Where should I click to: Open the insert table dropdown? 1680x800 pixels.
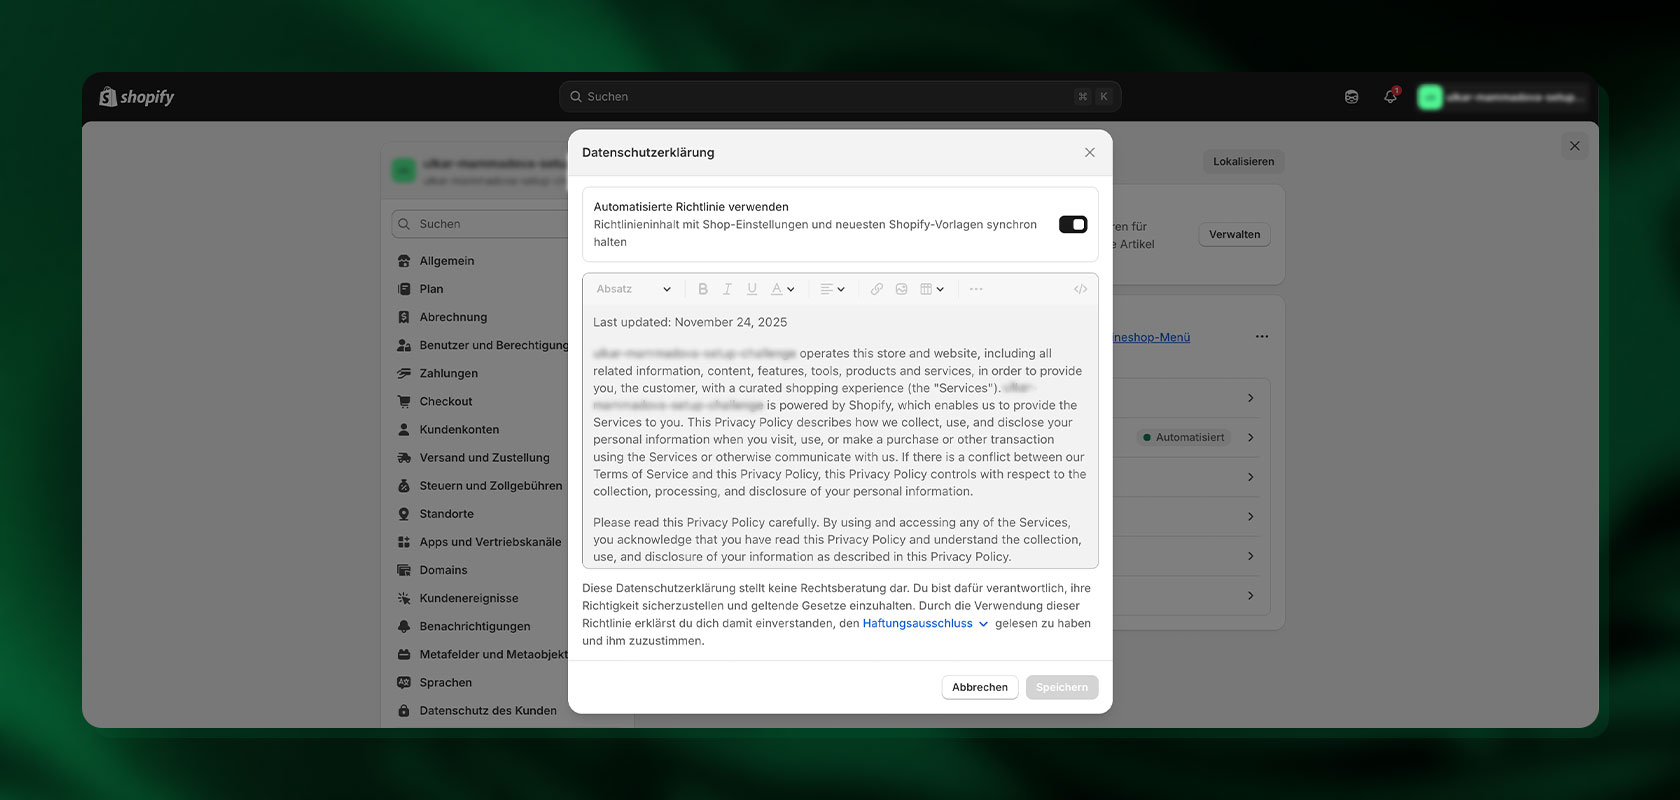click(932, 289)
